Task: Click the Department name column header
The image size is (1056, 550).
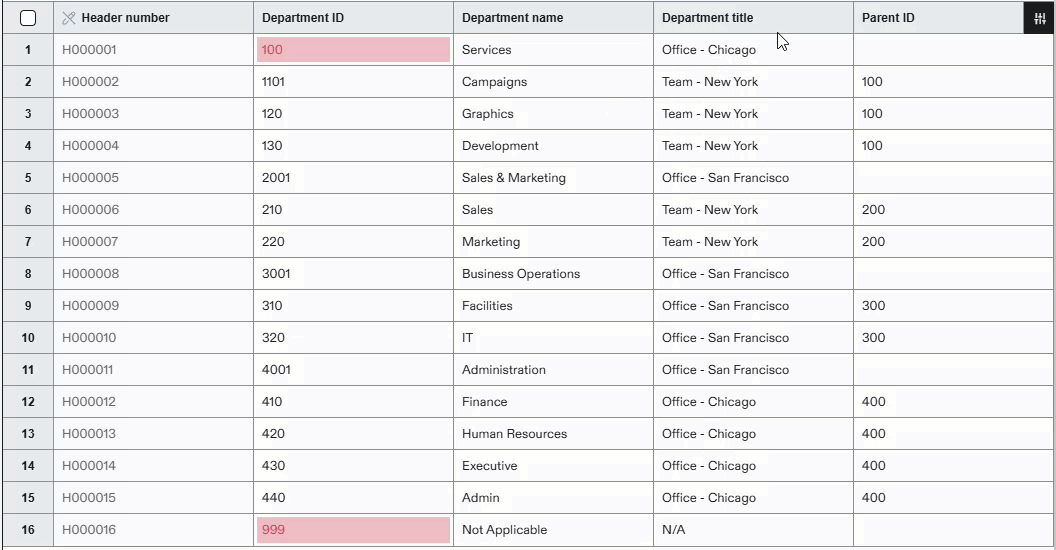Action: [x=512, y=18]
